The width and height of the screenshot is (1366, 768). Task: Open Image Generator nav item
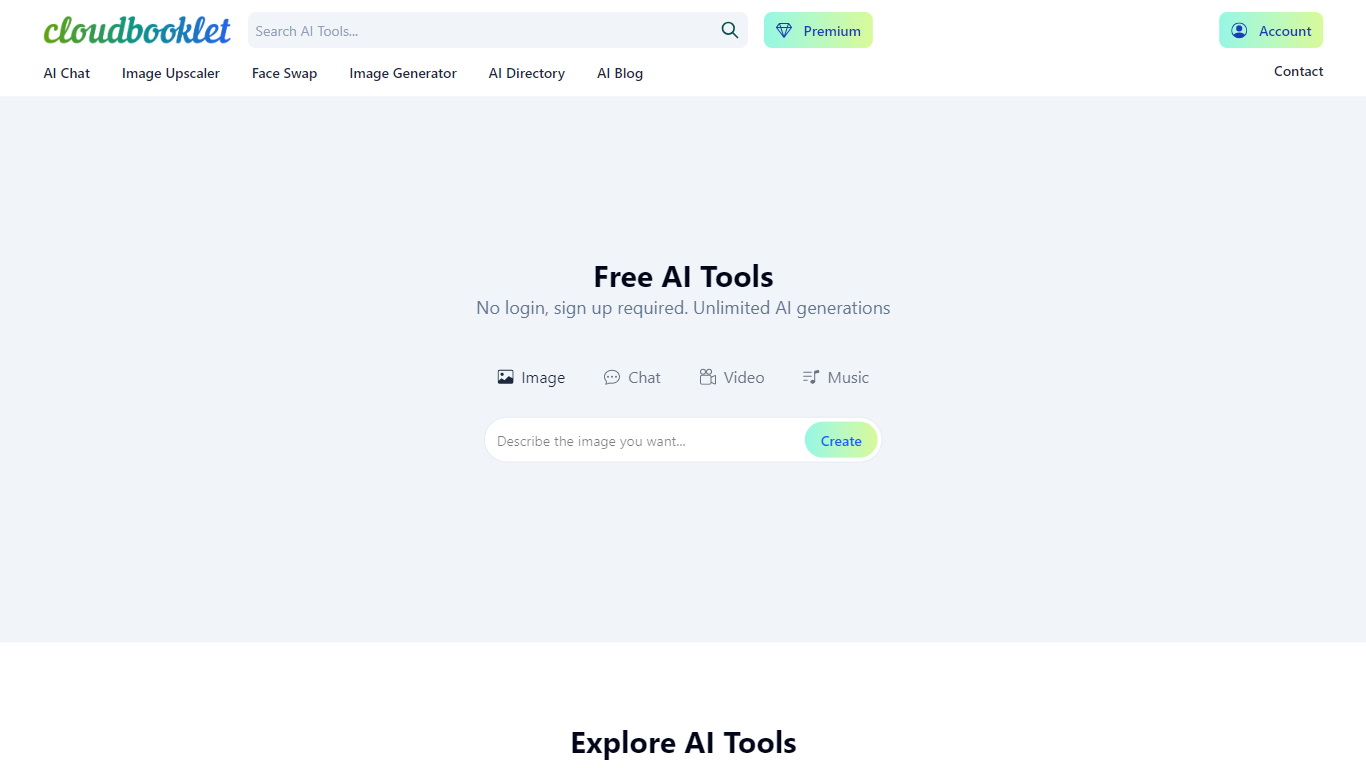[403, 73]
